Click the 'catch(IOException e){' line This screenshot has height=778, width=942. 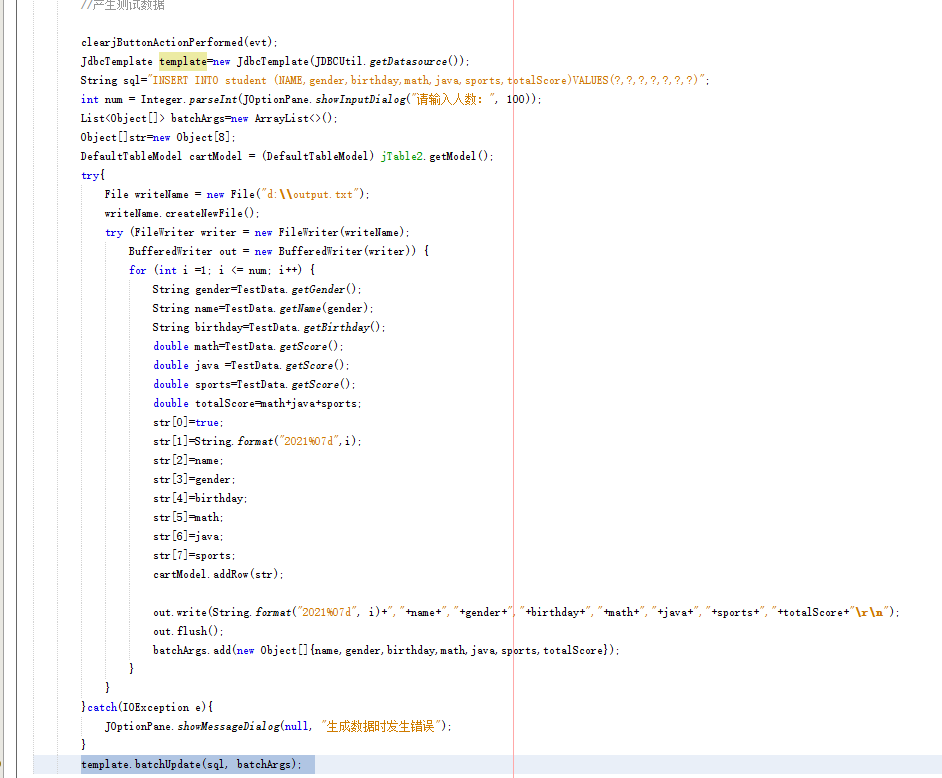coord(147,707)
